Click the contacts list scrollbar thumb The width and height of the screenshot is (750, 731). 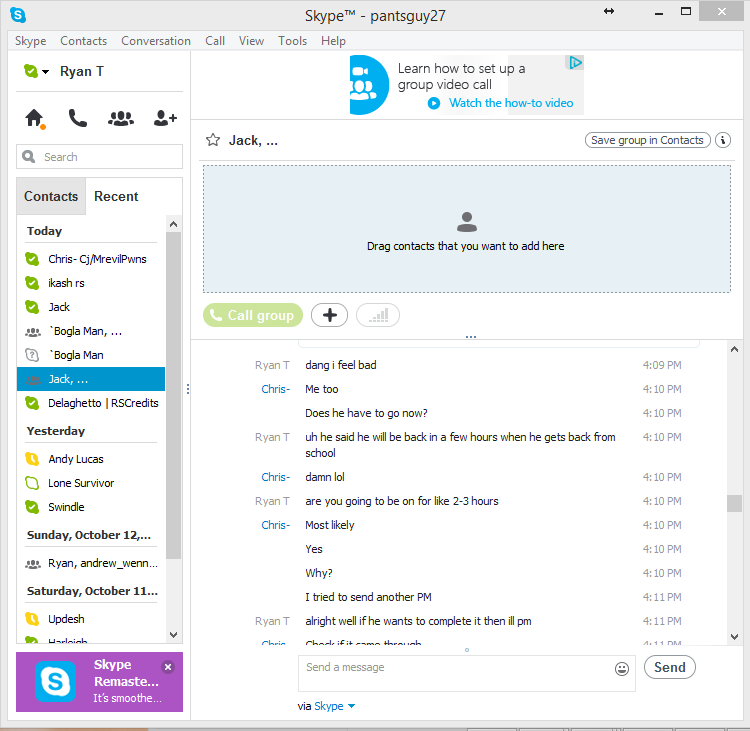click(x=173, y=395)
